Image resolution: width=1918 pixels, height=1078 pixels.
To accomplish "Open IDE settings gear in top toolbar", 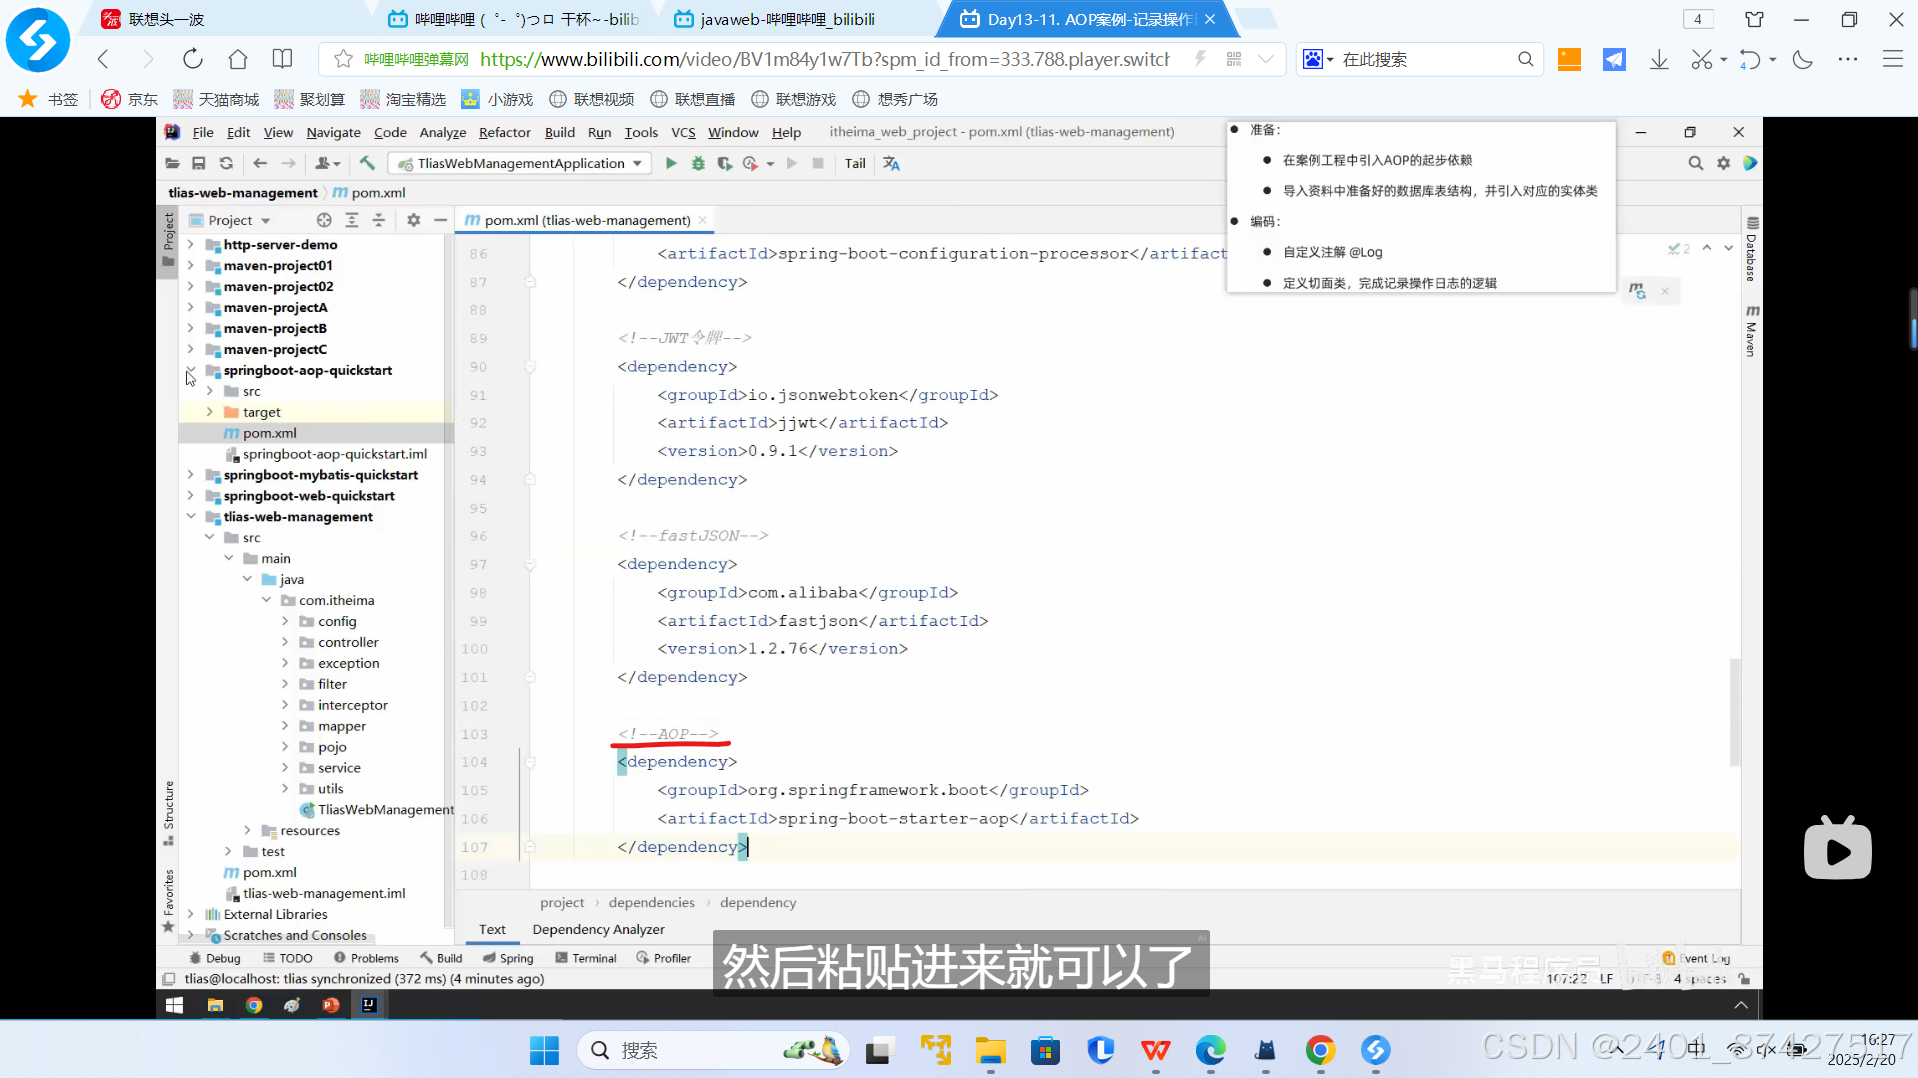I will point(1723,163).
